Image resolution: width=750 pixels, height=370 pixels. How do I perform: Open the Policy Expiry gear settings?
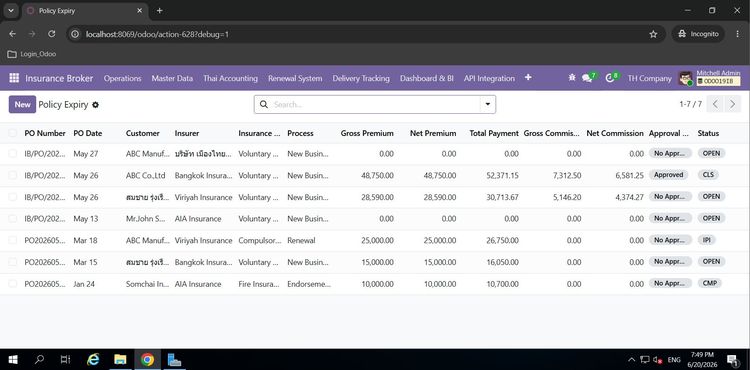[x=95, y=105]
